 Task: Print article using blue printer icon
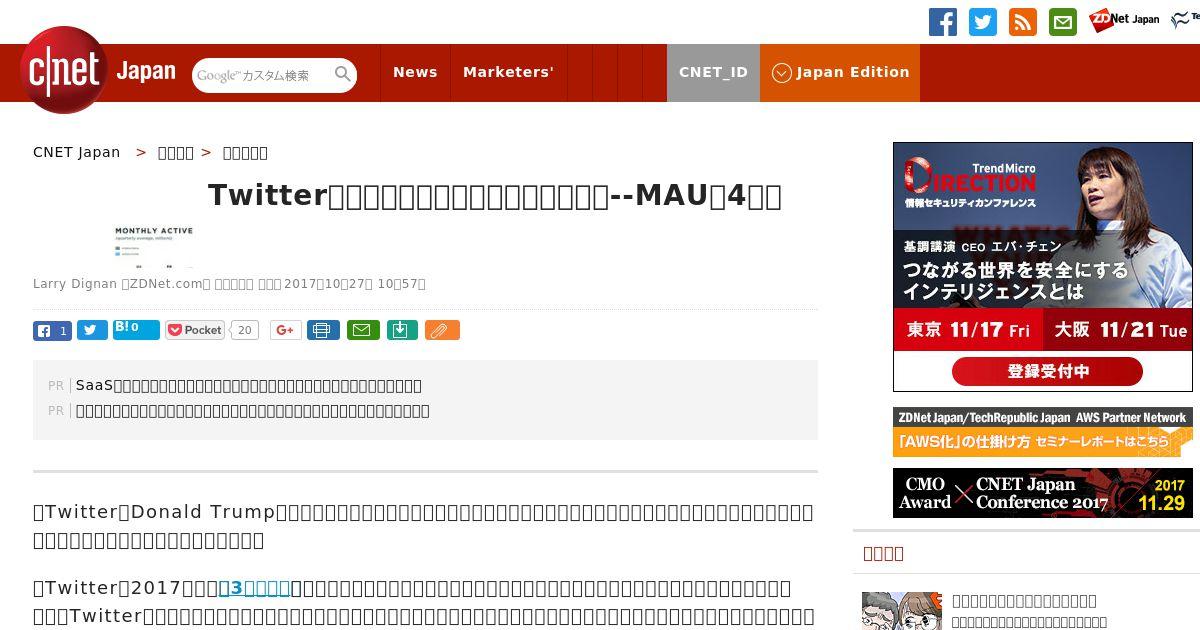[323, 330]
